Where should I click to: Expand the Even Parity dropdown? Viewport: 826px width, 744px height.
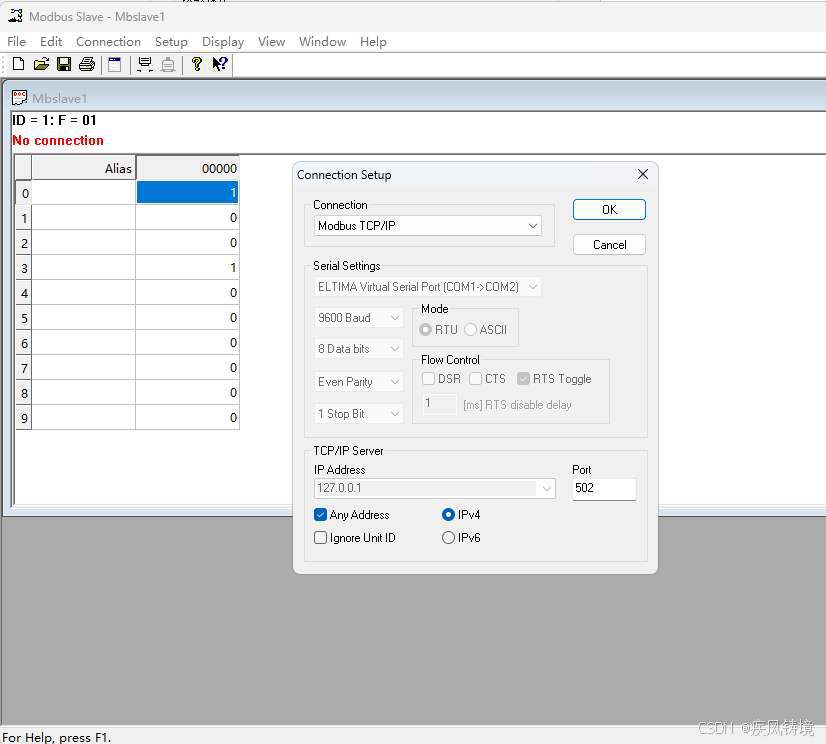[x=359, y=382]
